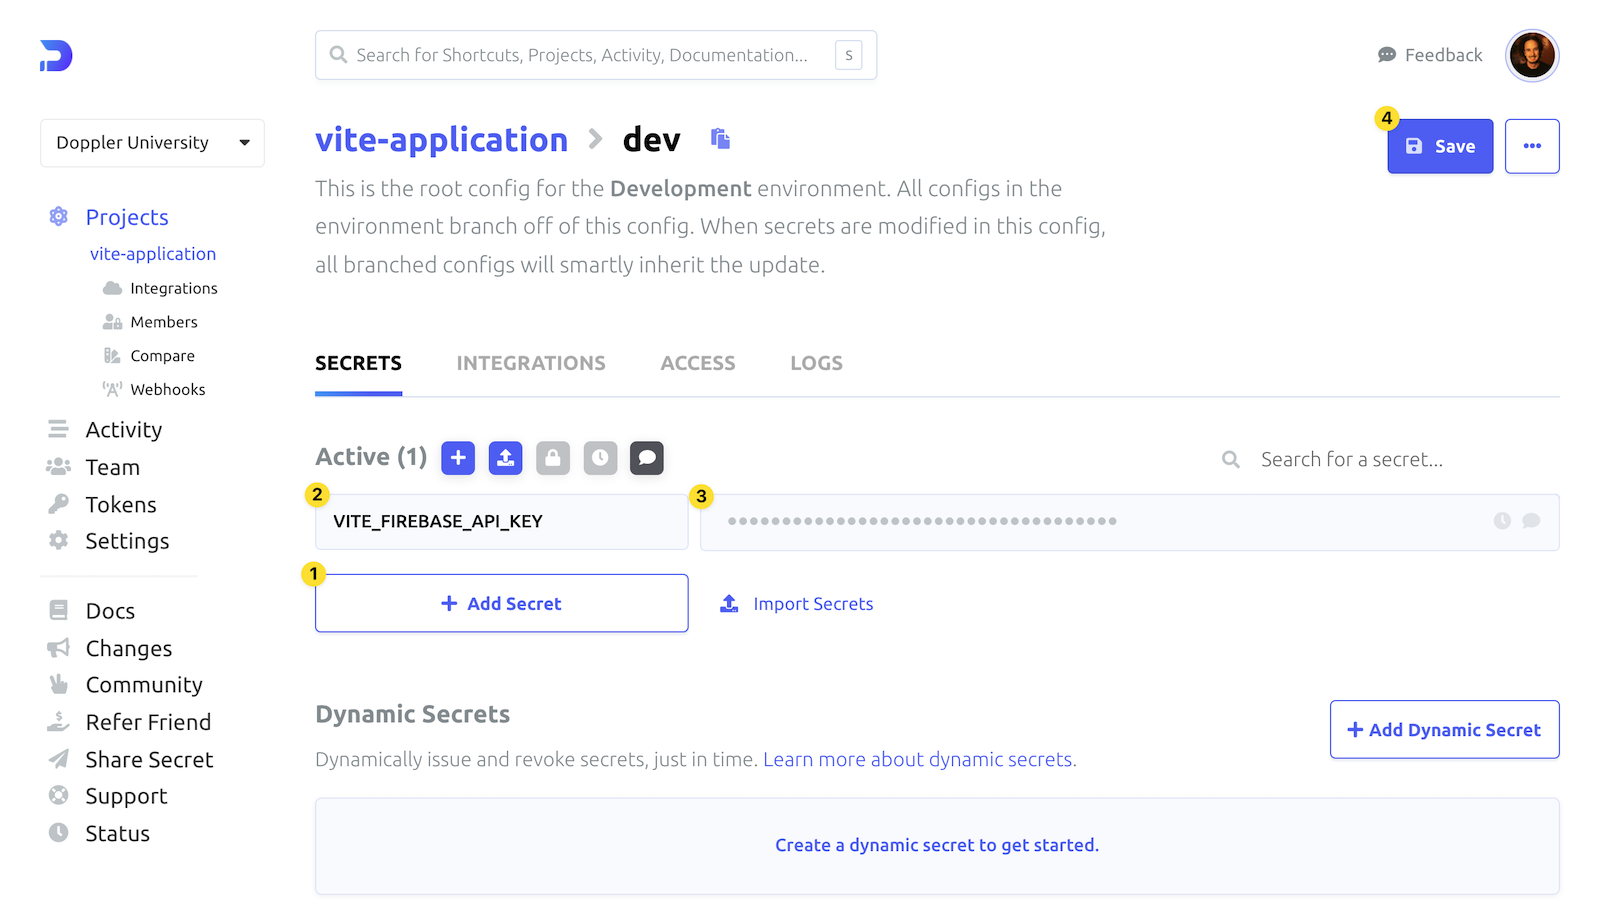Open Learn more about dynamic secrets link
Image resolution: width=1600 pixels, height=900 pixels.
point(920,760)
